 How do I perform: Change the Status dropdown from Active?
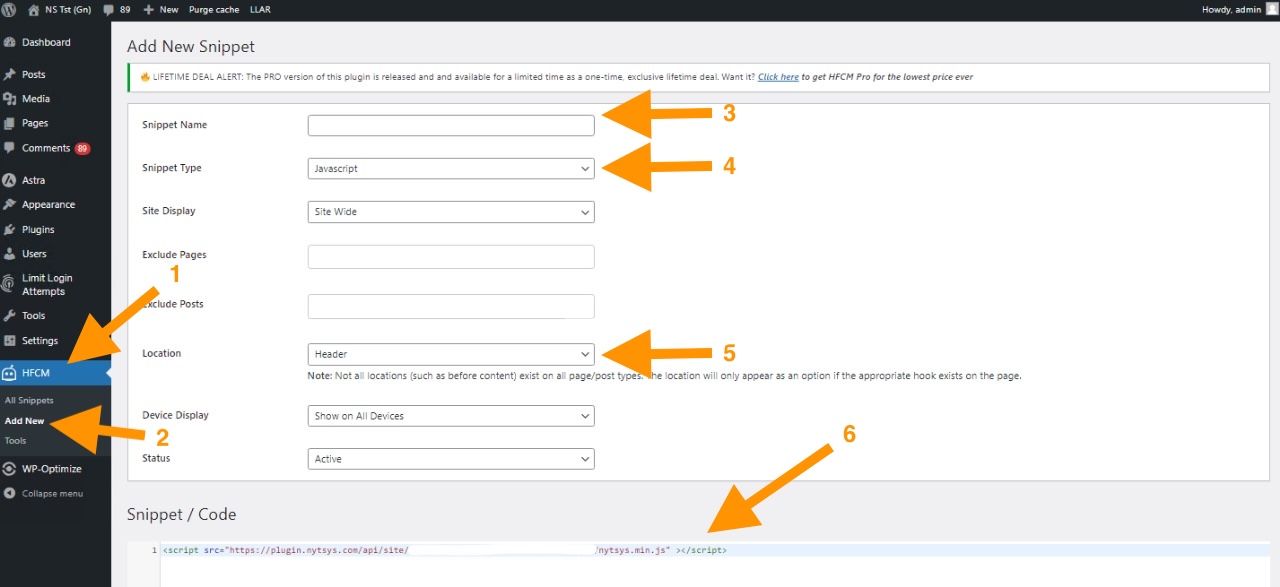[450, 459]
